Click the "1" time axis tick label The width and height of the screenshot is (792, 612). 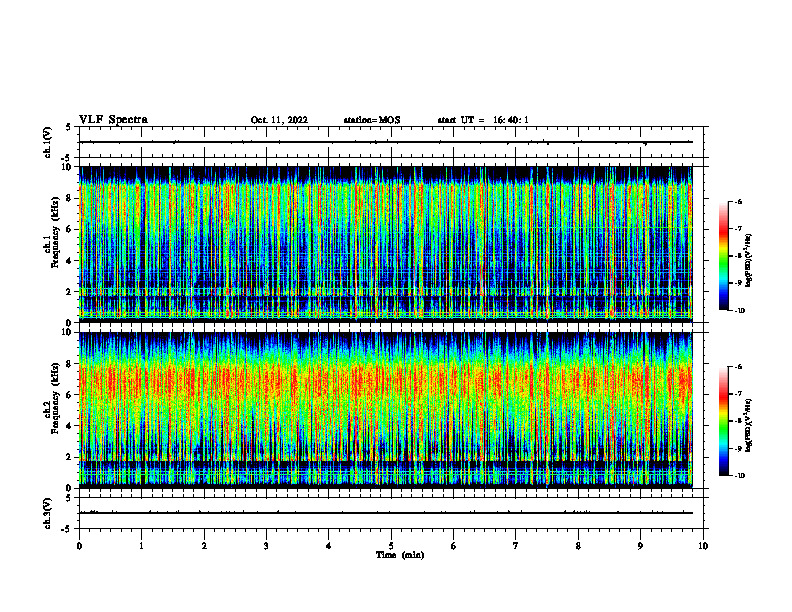coord(142,546)
